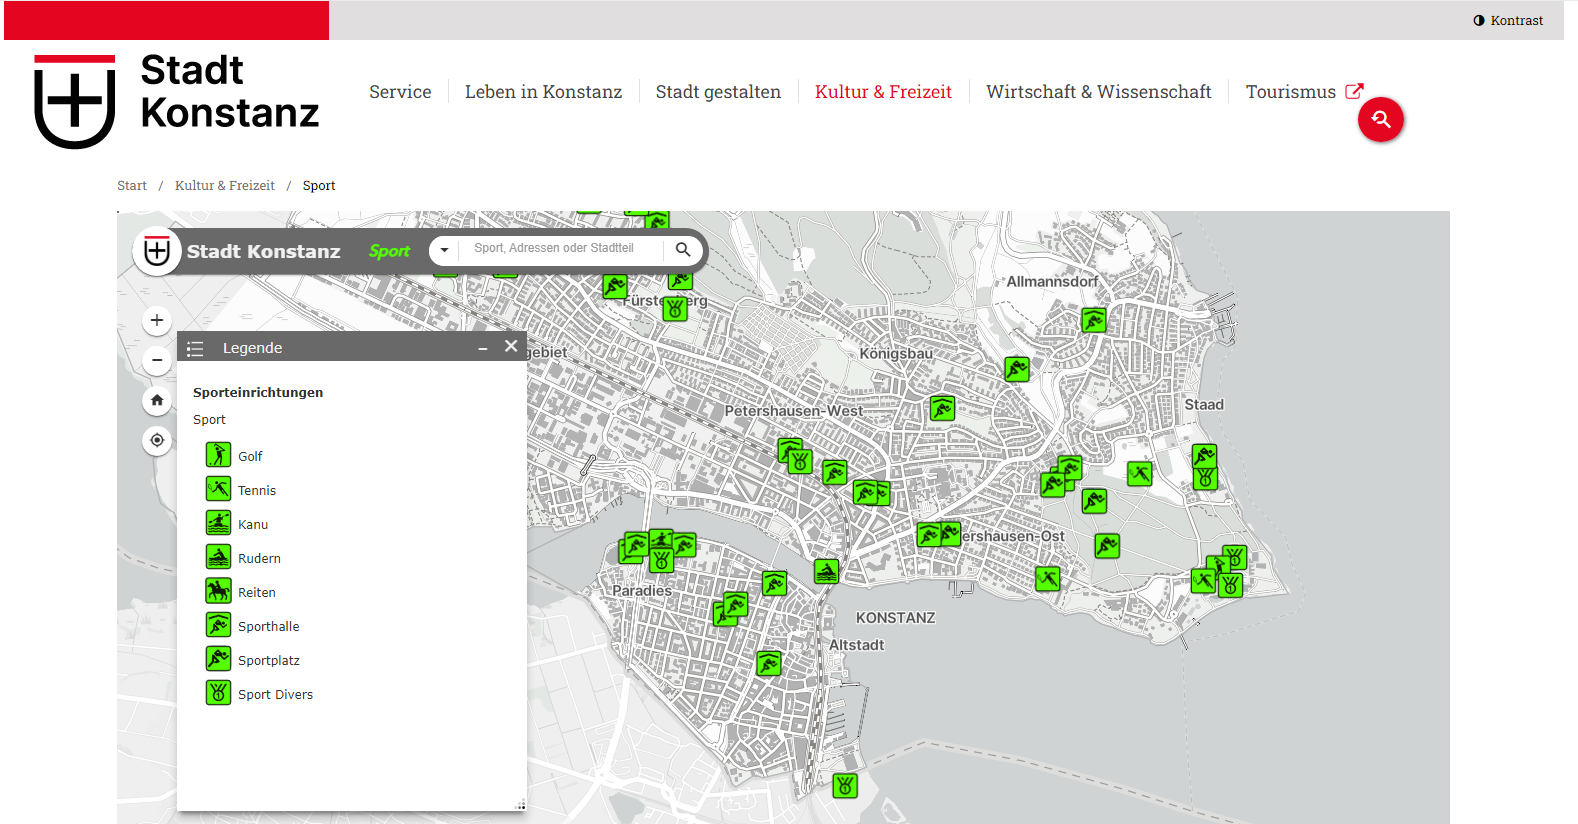Toggle the Kontrast contrast mode
Screen dimensions: 1578x824
pos(1508,20)
